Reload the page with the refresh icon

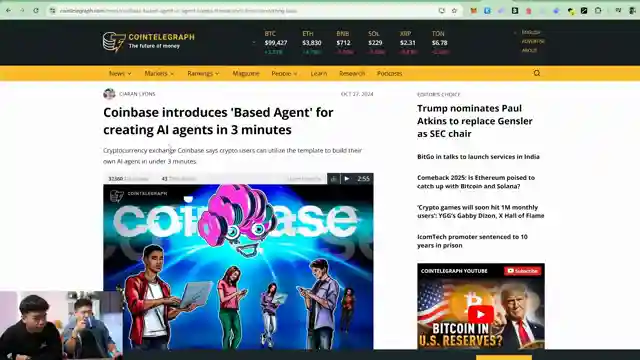pos(36,11)
